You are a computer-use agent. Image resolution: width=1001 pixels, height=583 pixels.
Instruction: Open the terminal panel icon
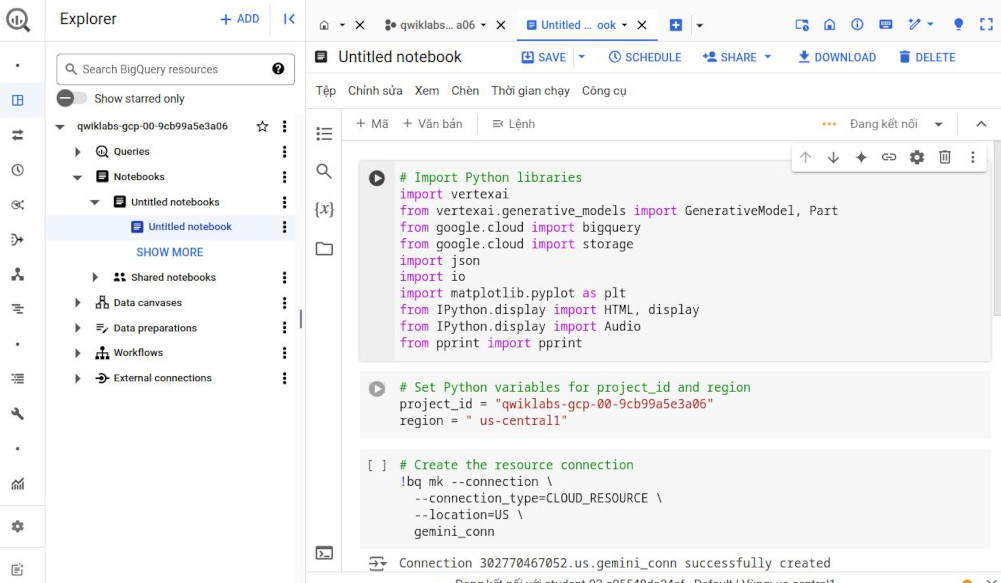pyautogui.click(x=324, y=553)
